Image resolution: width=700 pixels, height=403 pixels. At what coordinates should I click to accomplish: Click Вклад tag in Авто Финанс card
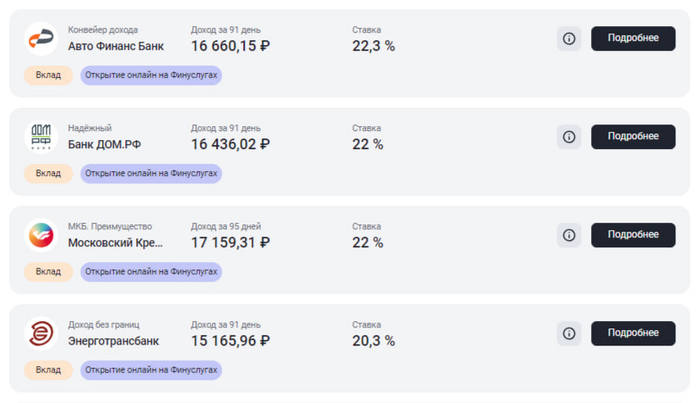[x=48, y=75]
